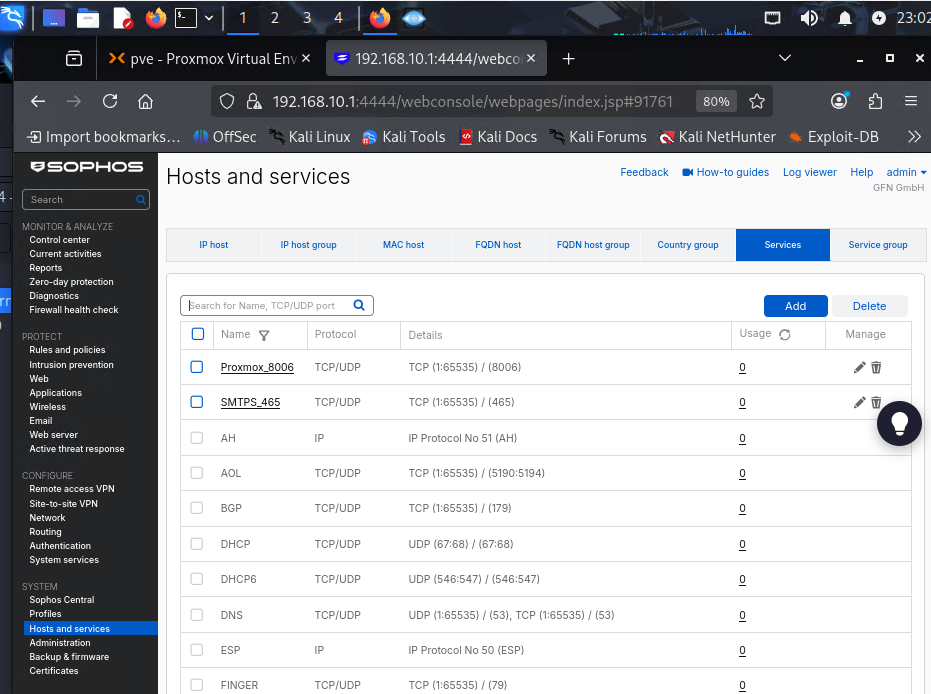
Task: Click the pencil edit icon for Proxmox_8006
Action: (859, 368)
